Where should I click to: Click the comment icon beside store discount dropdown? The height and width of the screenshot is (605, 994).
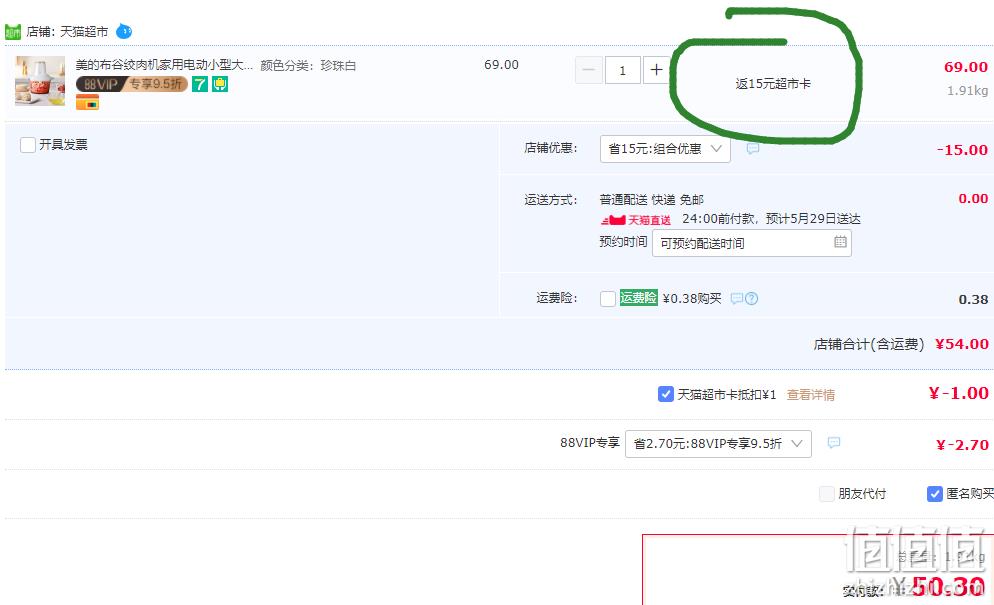click(752, 148)
